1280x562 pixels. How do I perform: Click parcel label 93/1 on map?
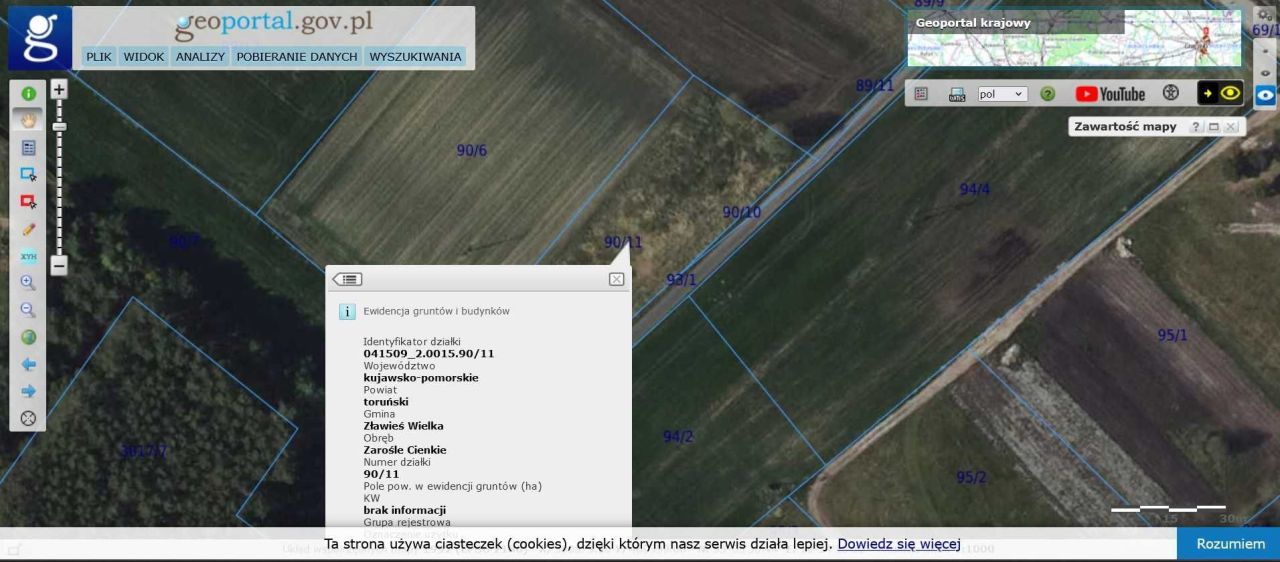coord(681,280)
